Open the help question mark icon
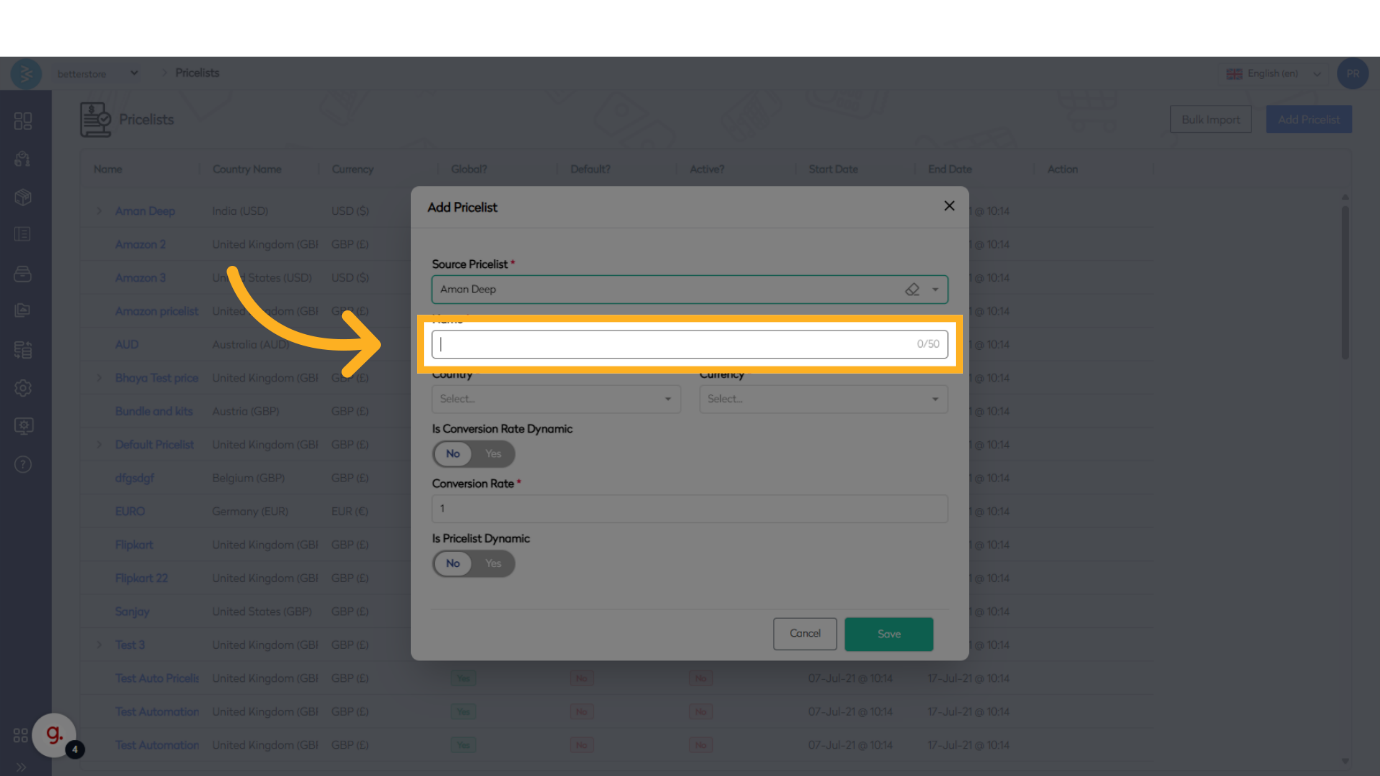 [x=23, y=464]
